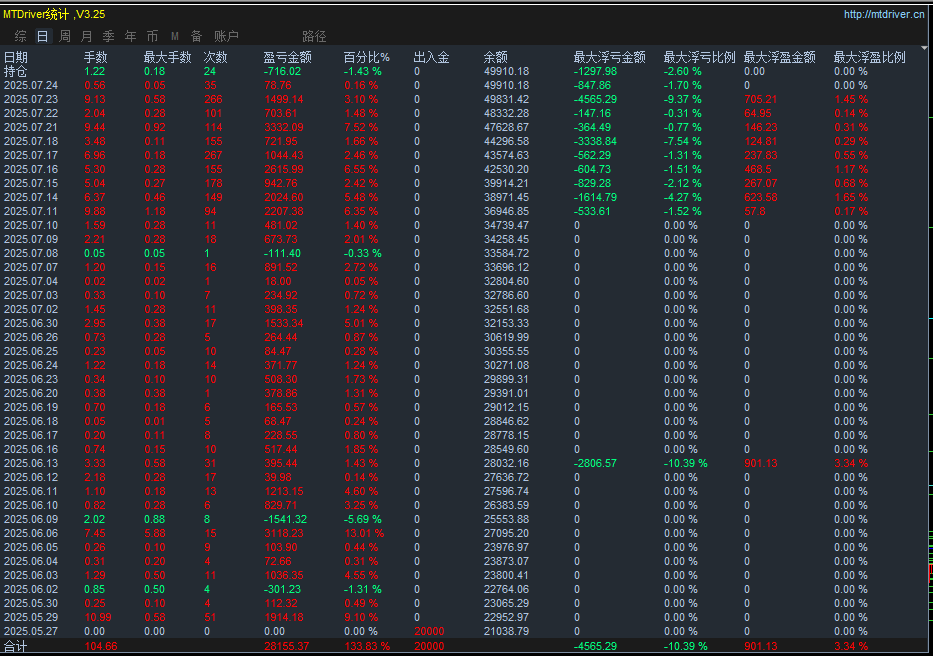Screen dimensions: 933x656
Task: Select the 2025.07.24 date row
Action: (x=31, y=85)
